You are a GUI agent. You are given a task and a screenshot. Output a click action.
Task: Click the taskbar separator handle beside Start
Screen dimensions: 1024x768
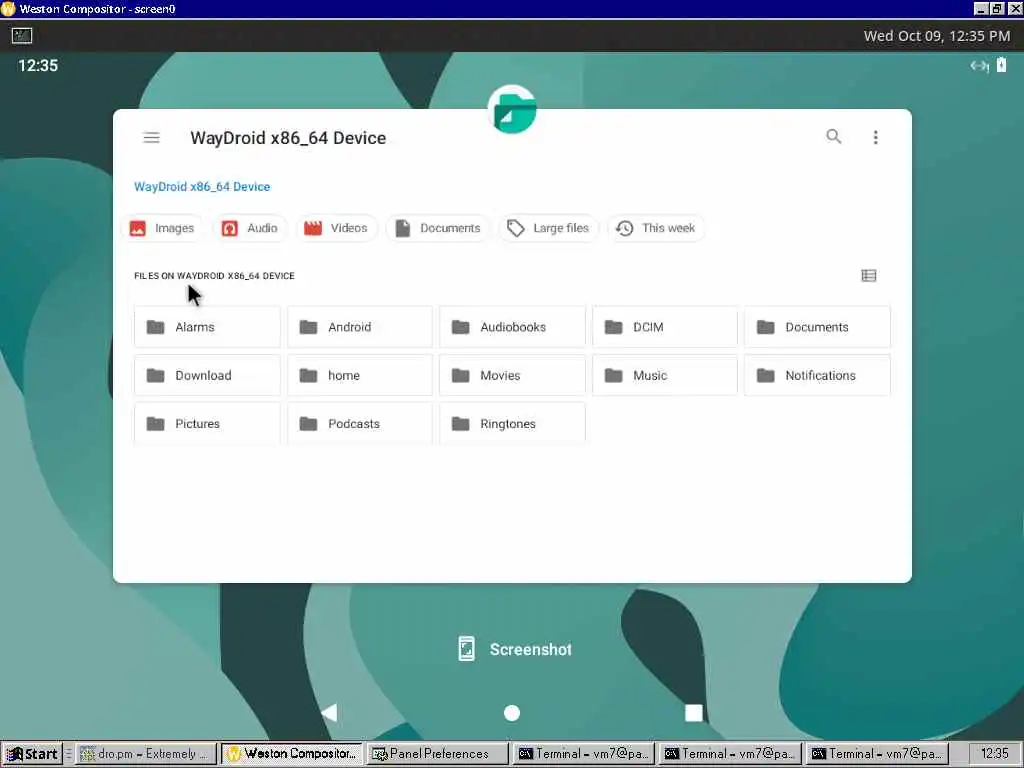(x=68, y=754)
